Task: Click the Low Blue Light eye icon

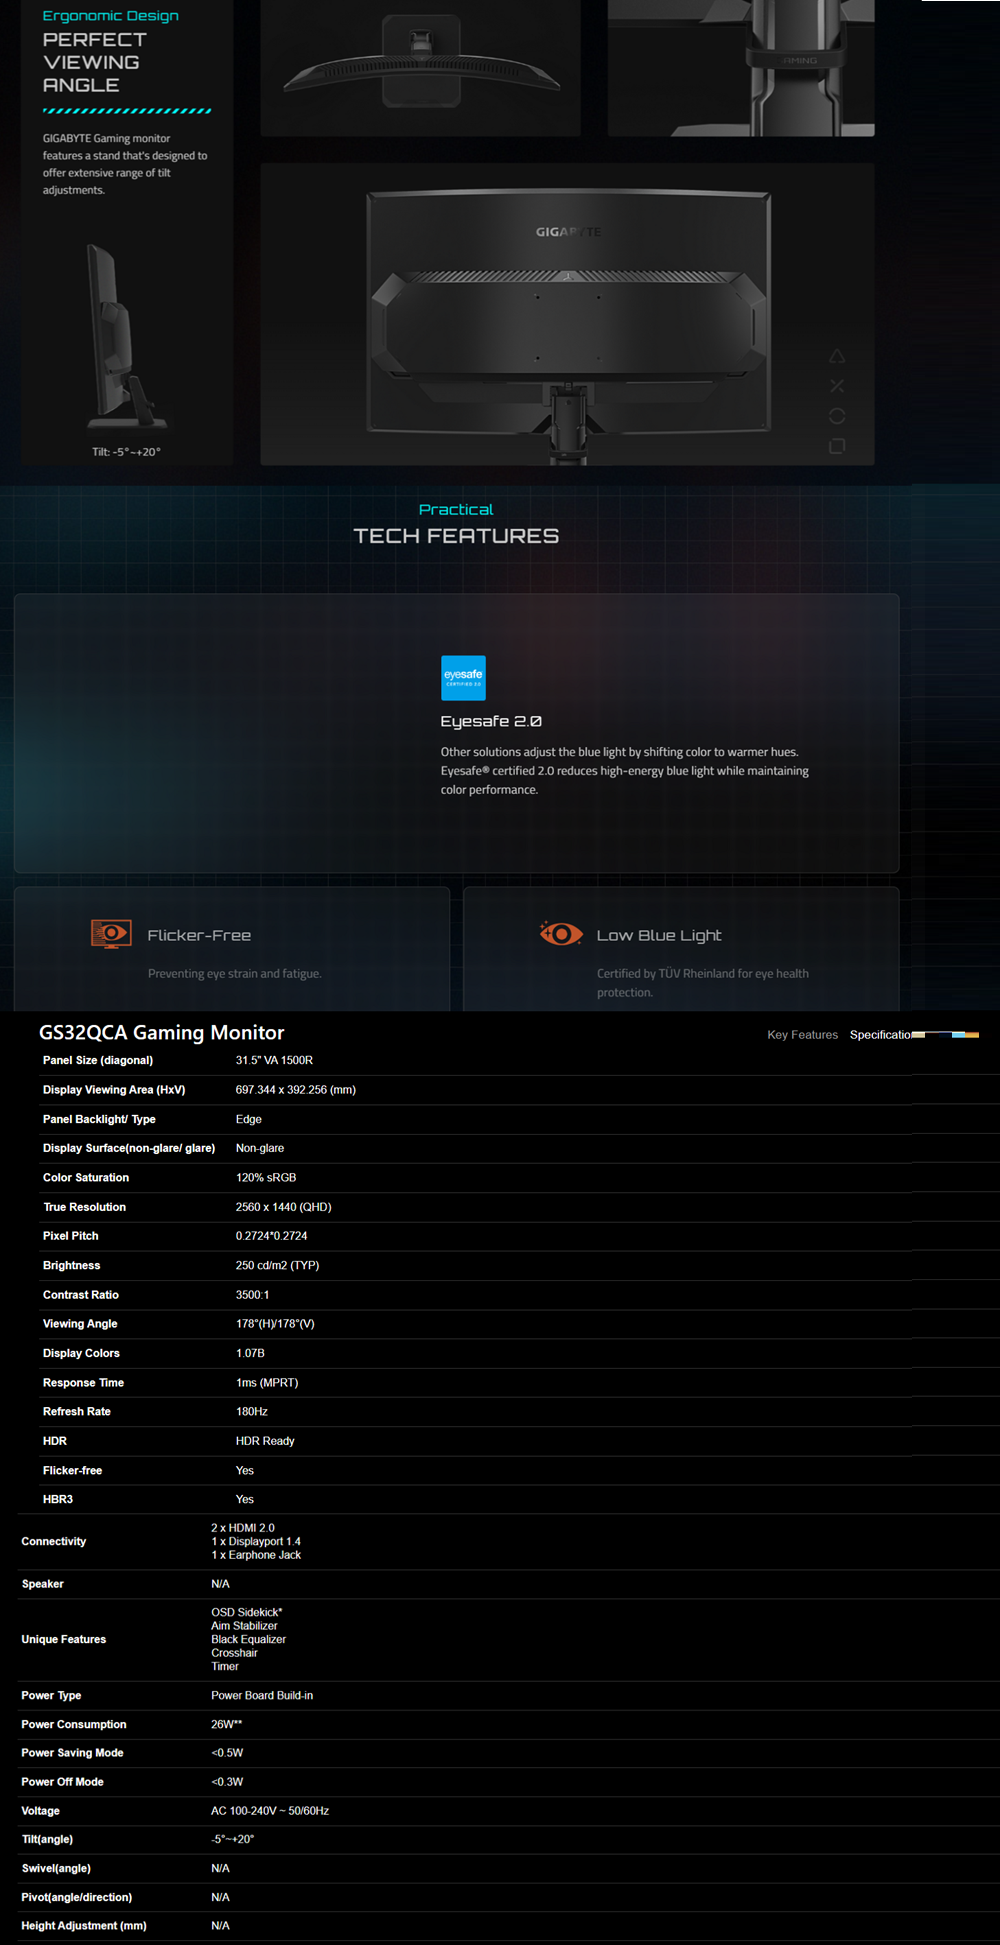Action: pos(561,934)
